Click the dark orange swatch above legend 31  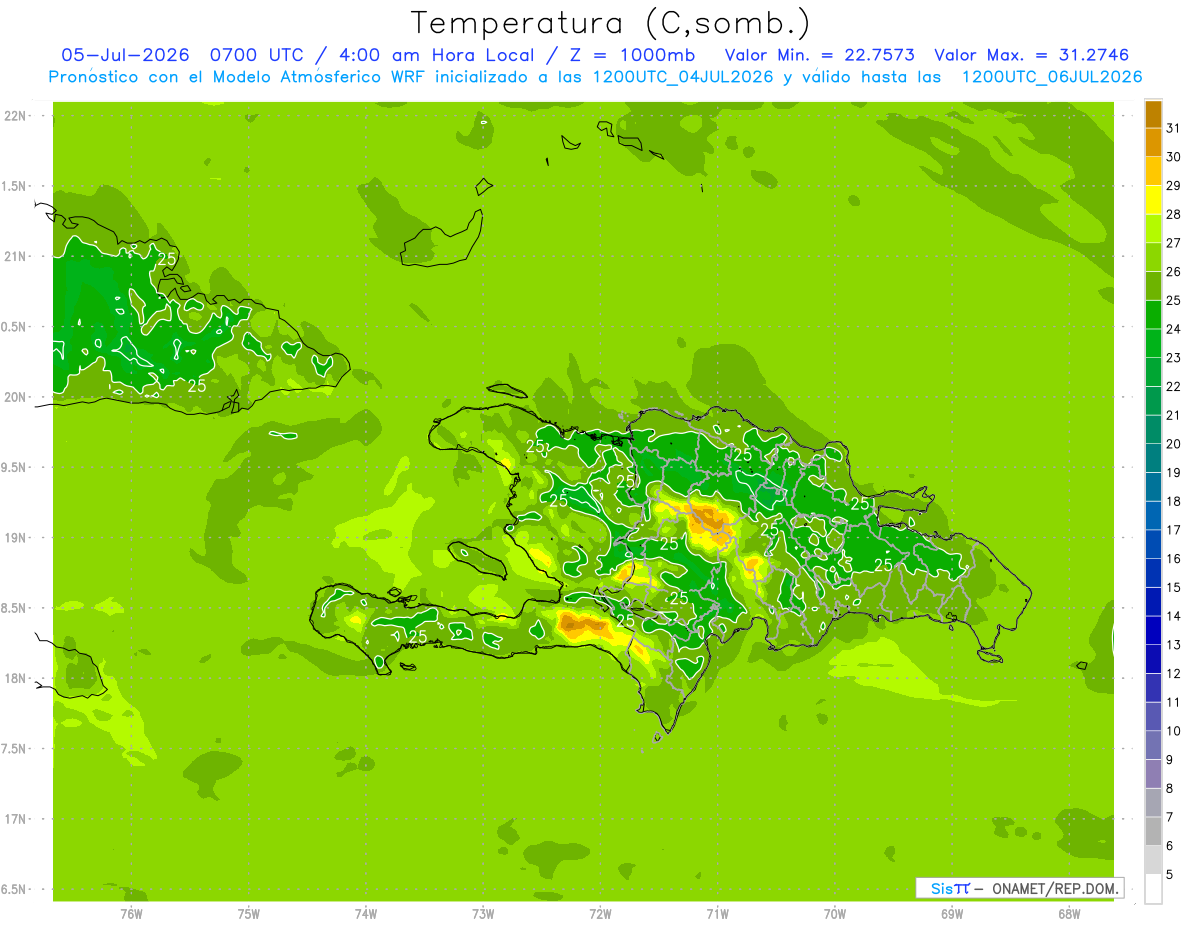point(1153,114)
